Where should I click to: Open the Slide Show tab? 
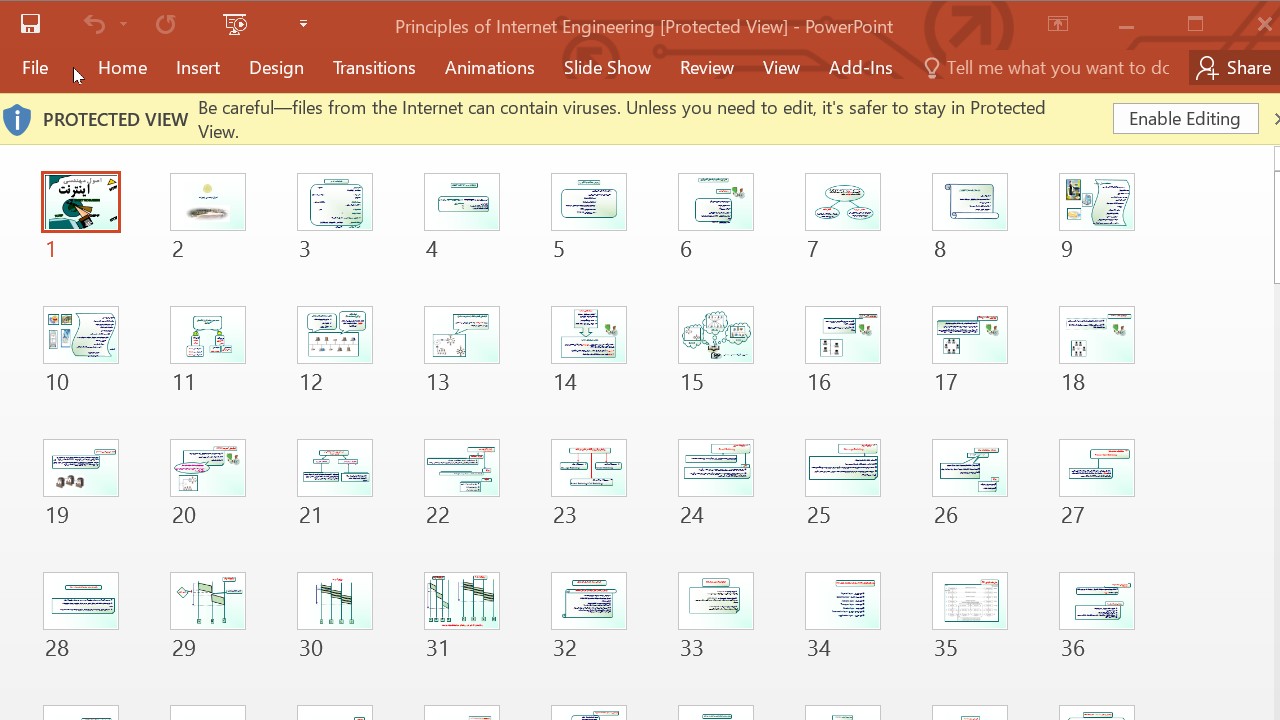pos(607,68)
